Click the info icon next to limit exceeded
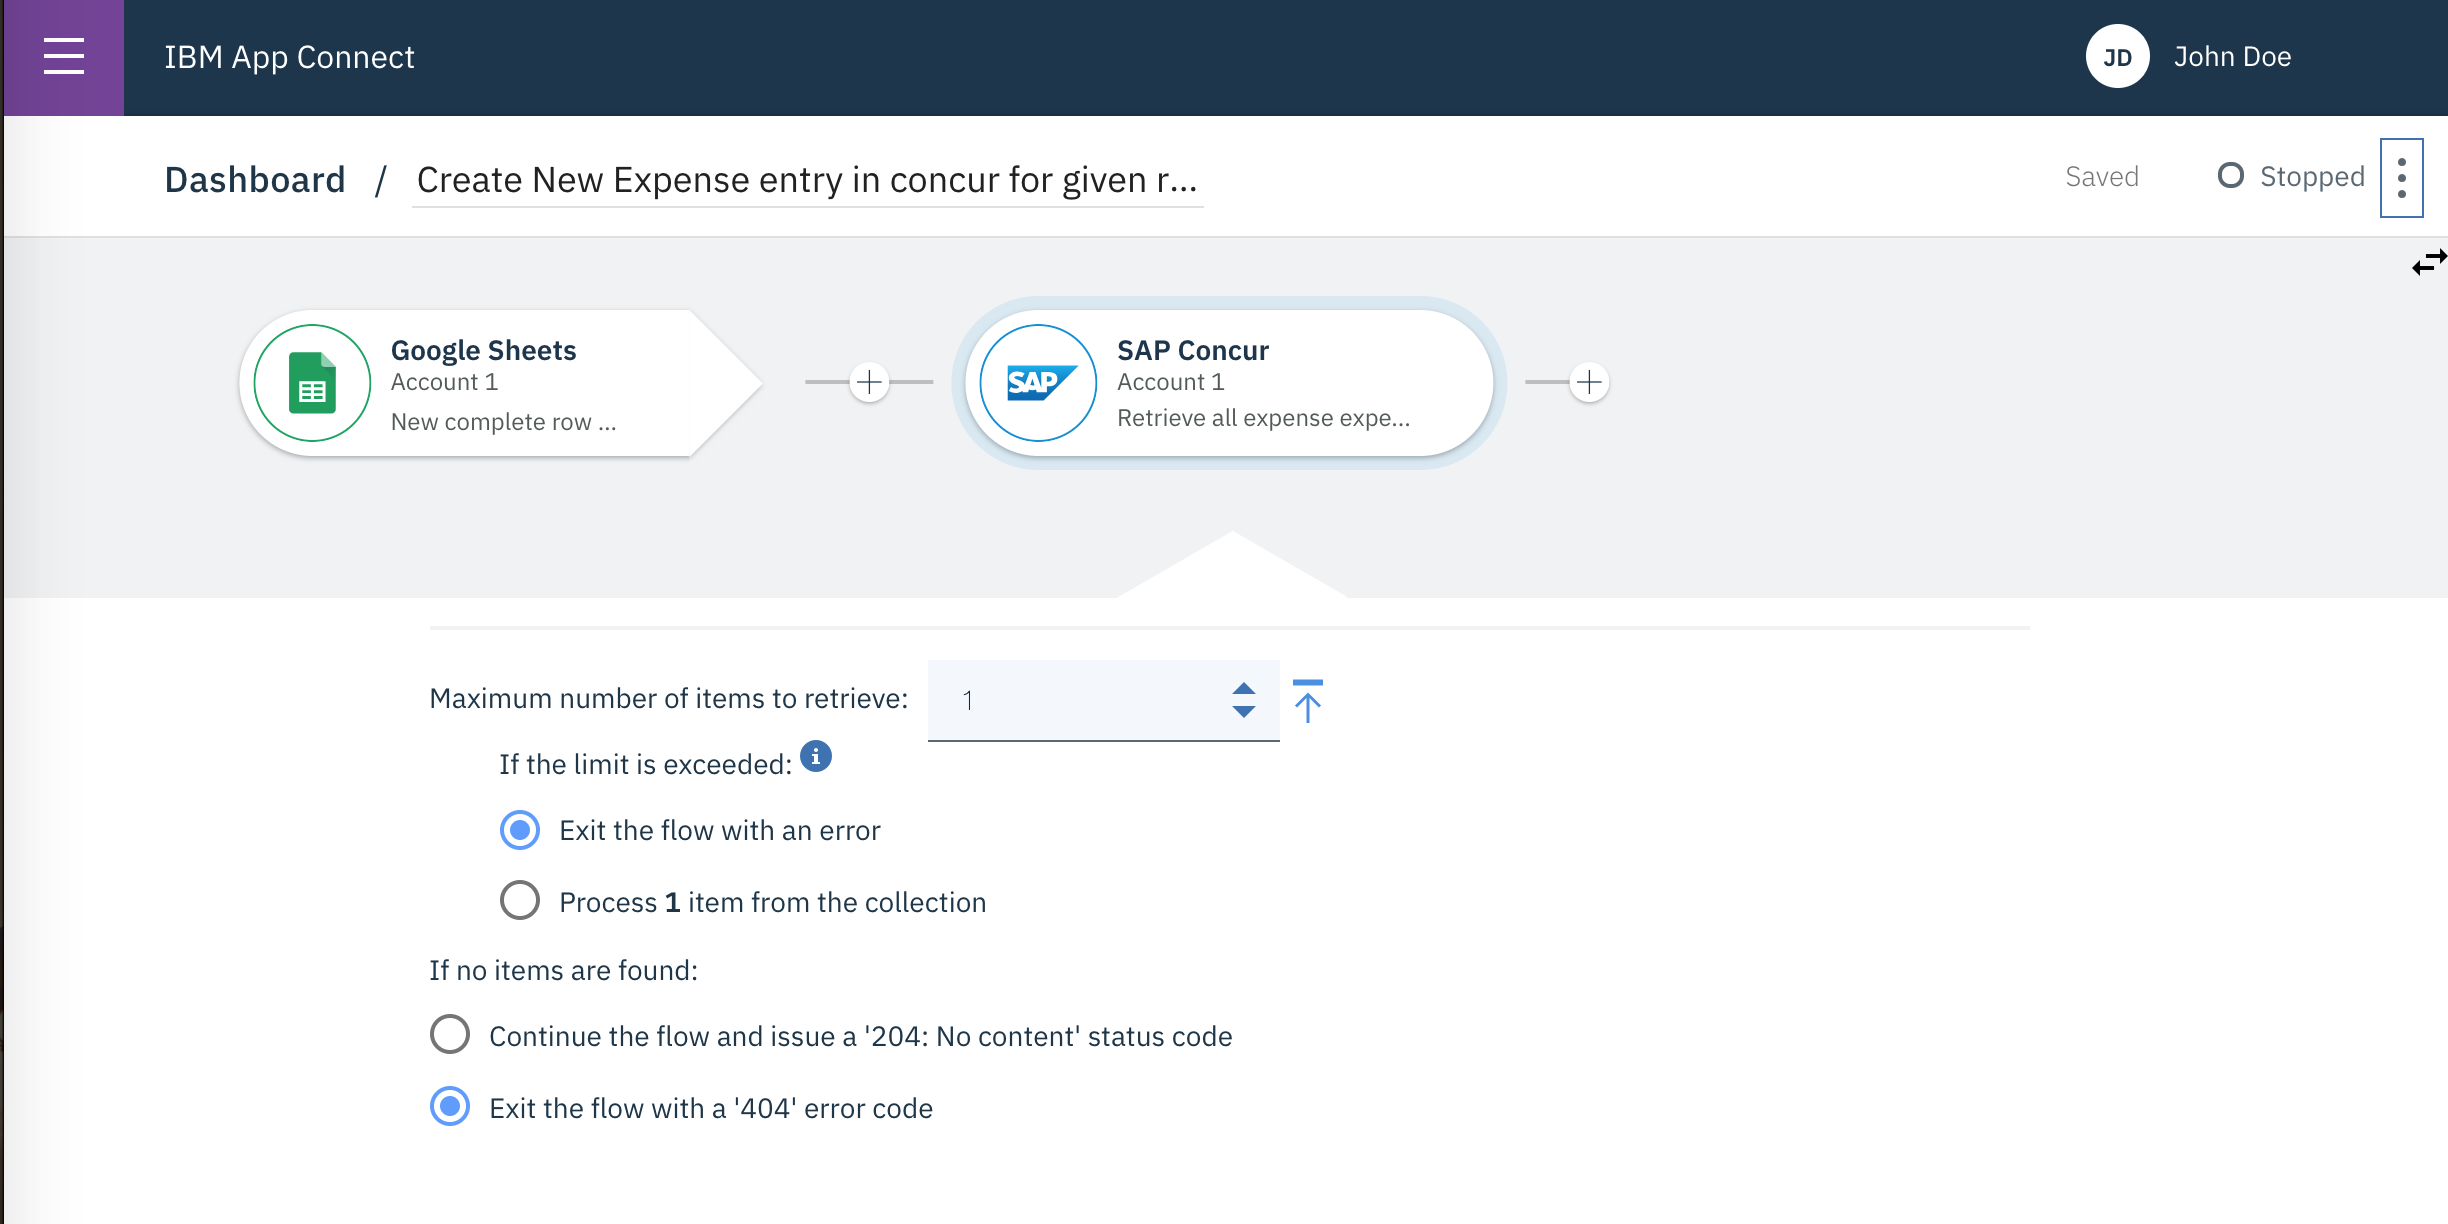2448x1224 pixels. click(816, 757)
